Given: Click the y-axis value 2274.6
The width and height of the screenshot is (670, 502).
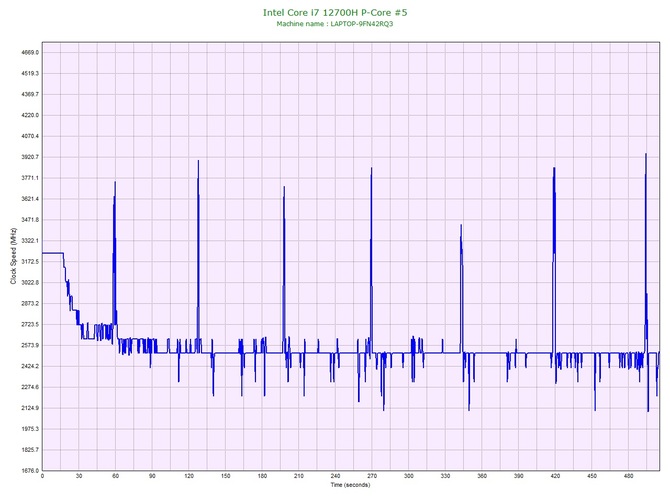Looking at the screenshot, I should (30, 388).
